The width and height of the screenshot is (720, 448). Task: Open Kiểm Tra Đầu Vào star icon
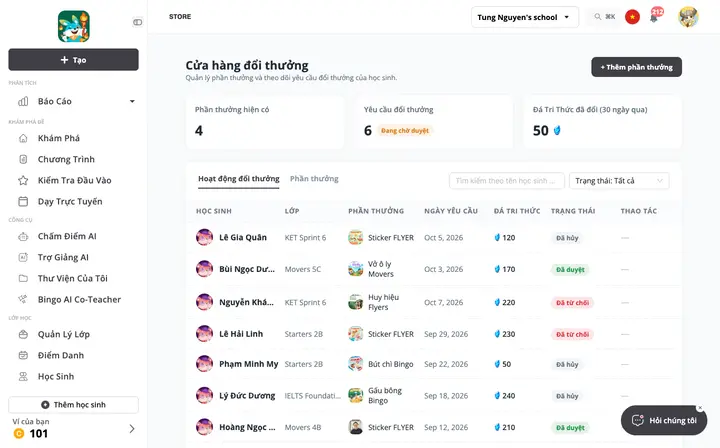(x=23, y=180)
